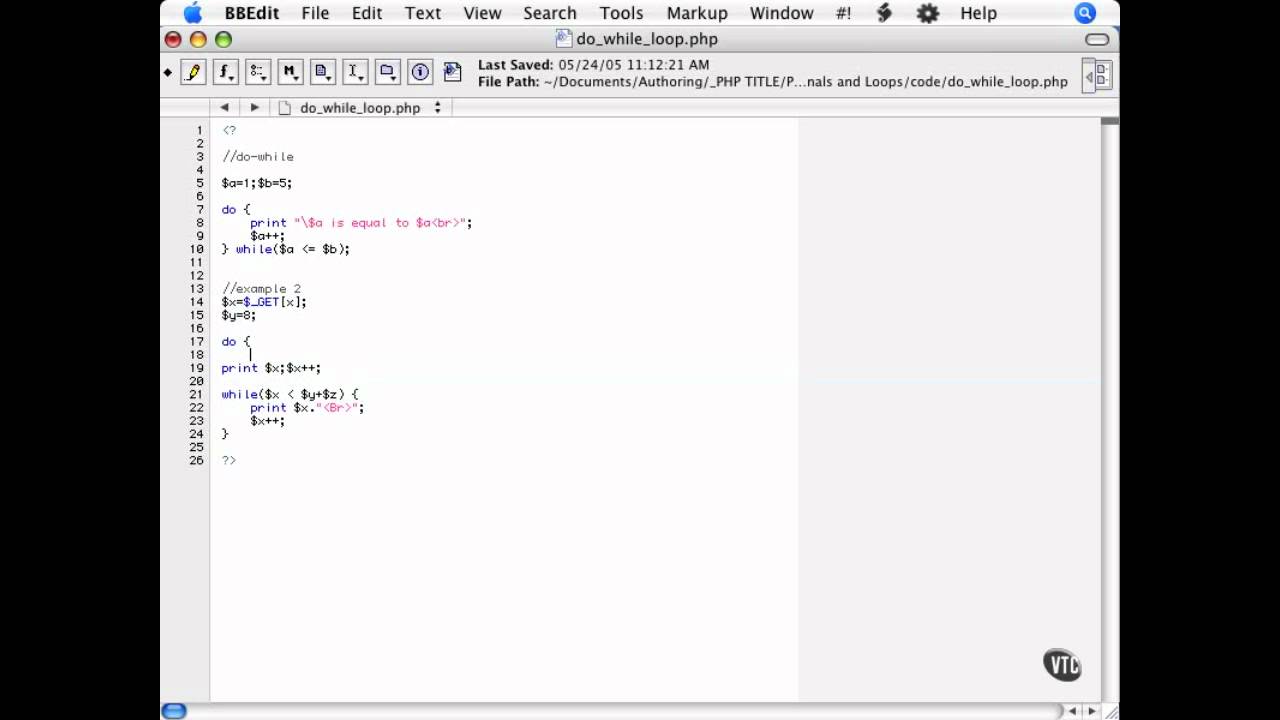Click the document proxy icon beside Last Saved
Viewport: 1280px width, 720px height.
(x=452, y=72)
